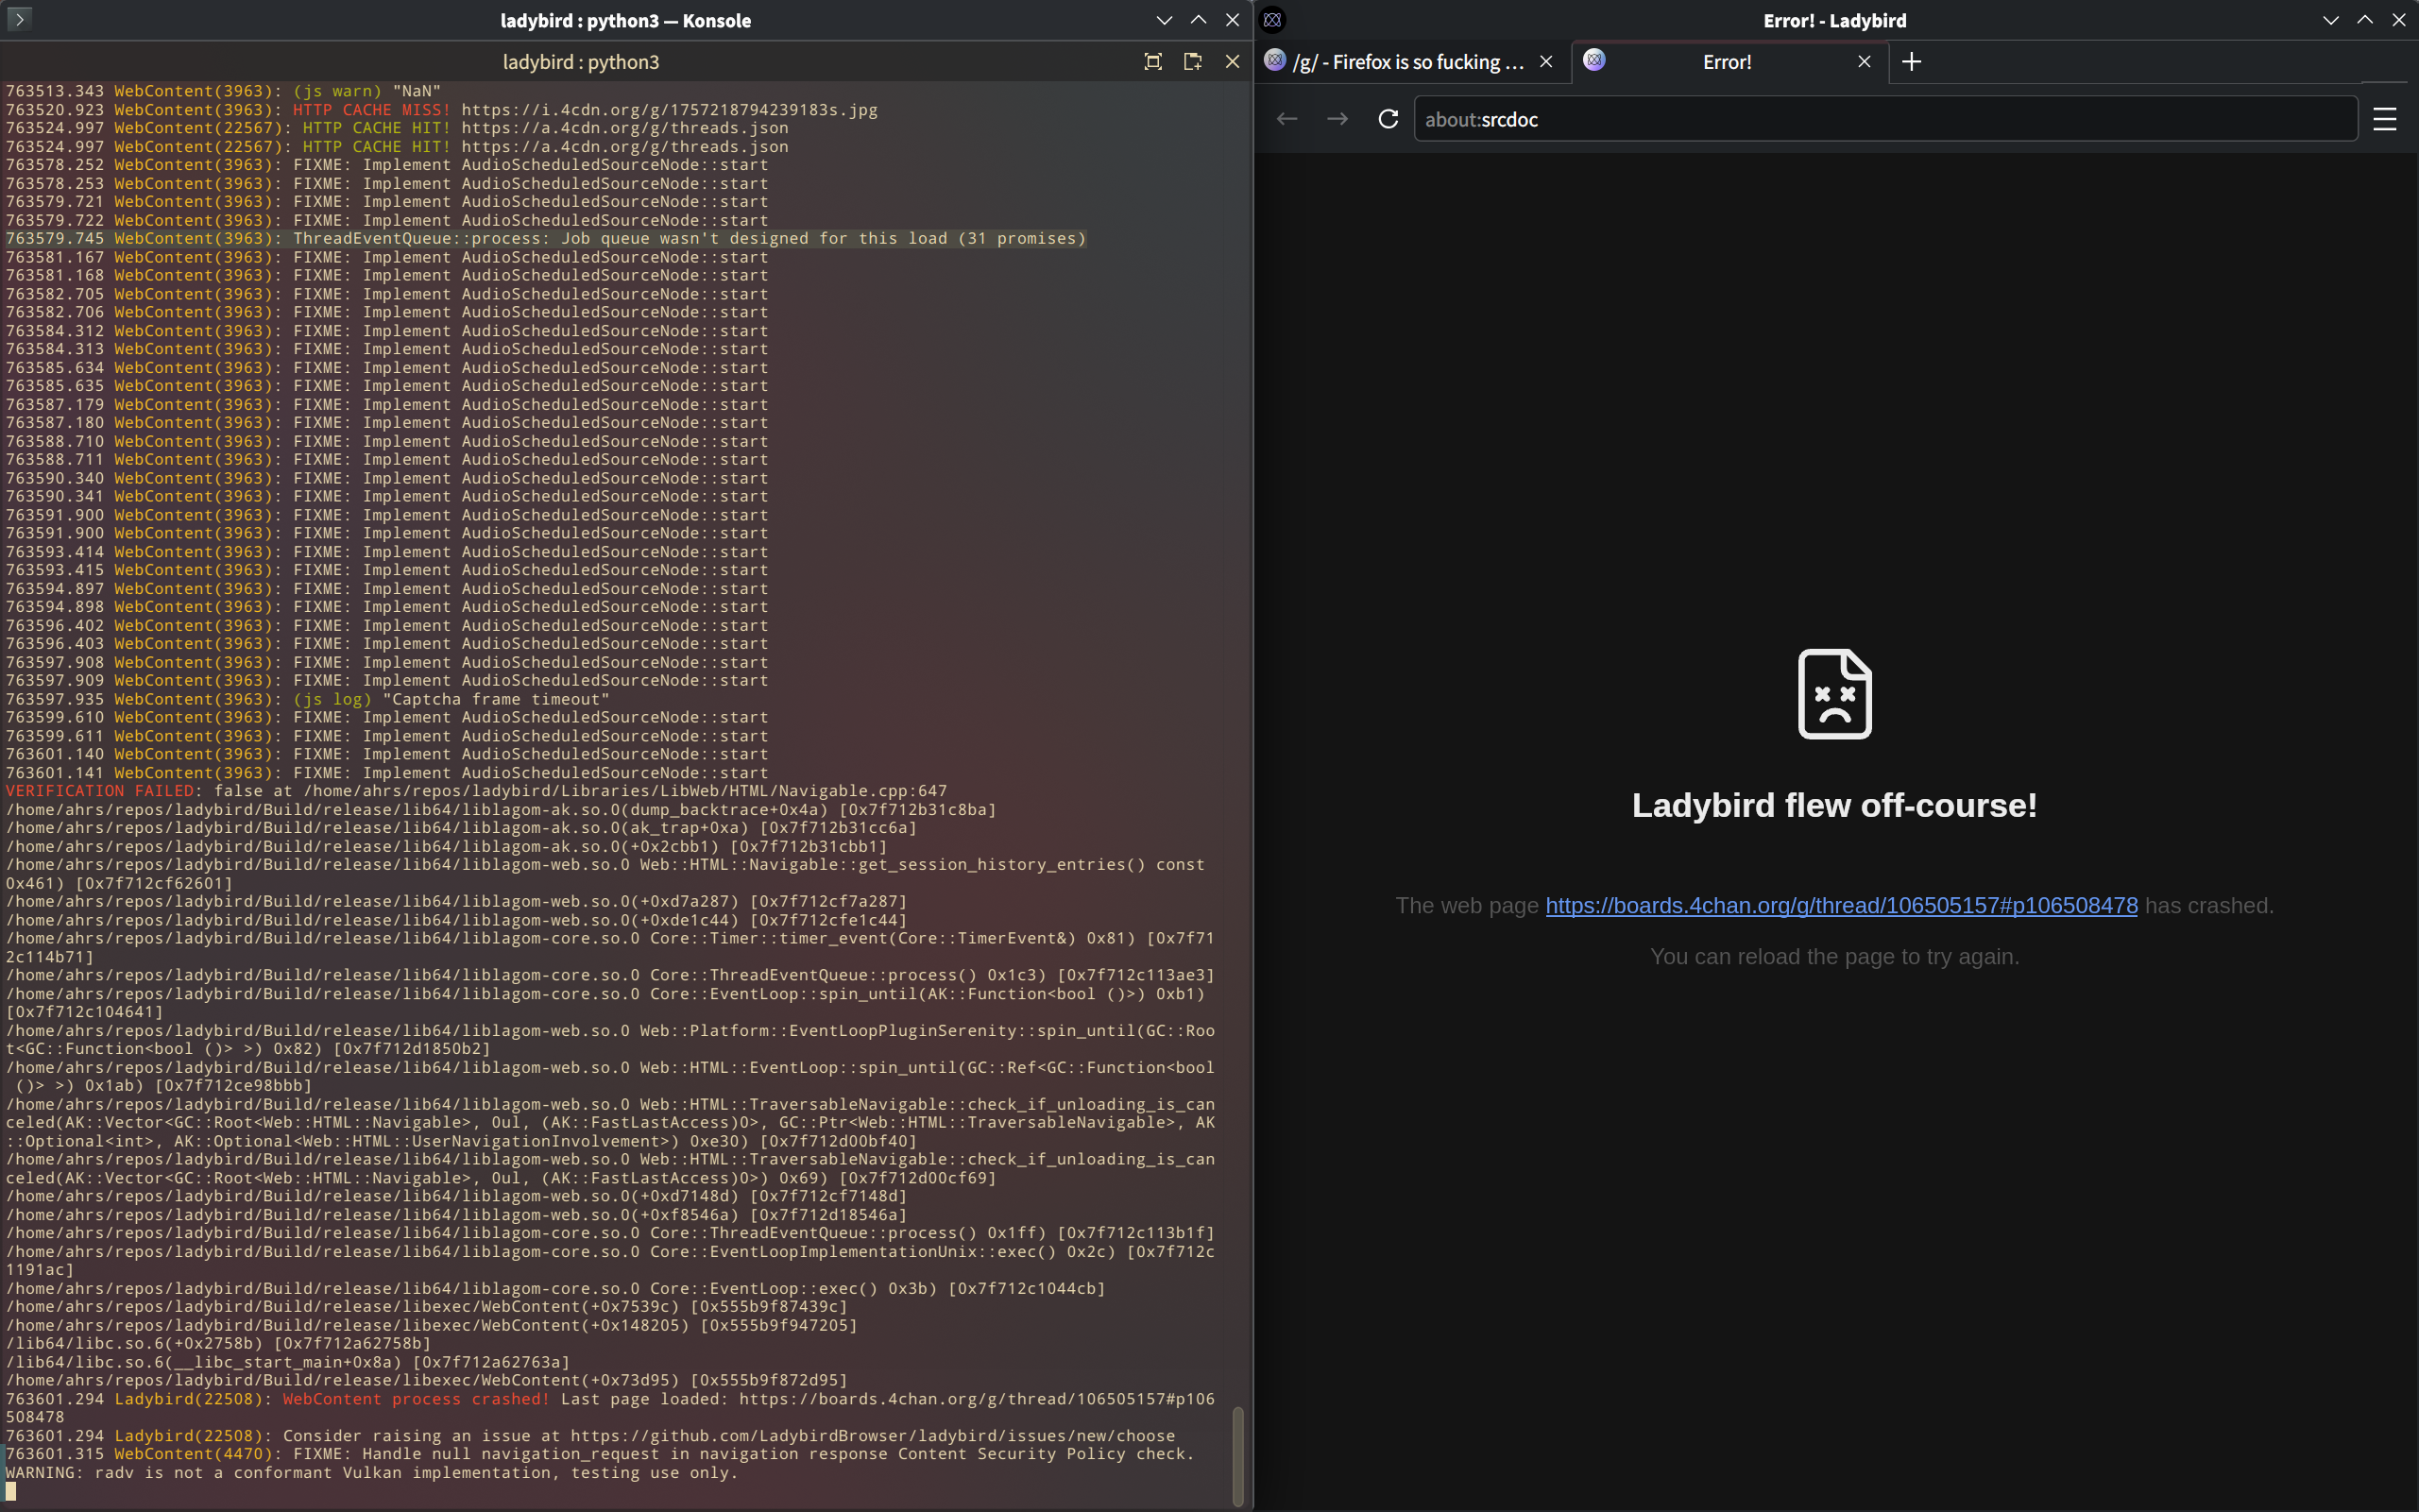Reload the crashed page in Ladybird
This screenshot has width=2419, height=1512.
1388,119
